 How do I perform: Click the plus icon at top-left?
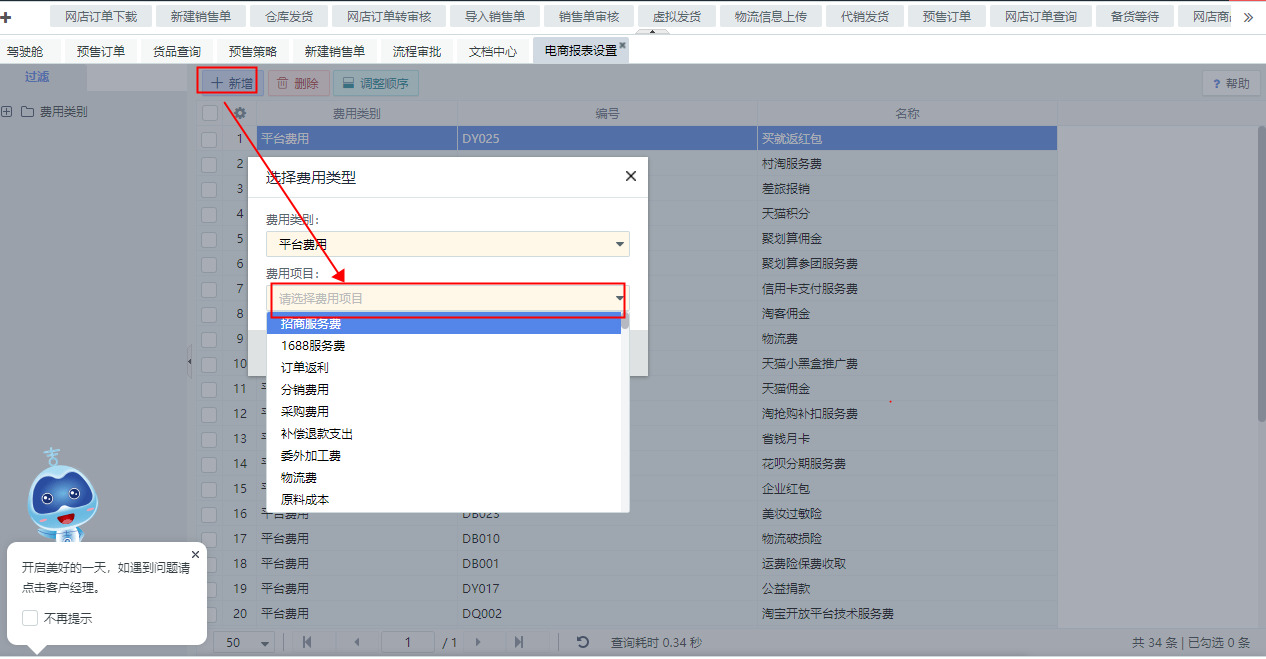(x=7, y=17)
